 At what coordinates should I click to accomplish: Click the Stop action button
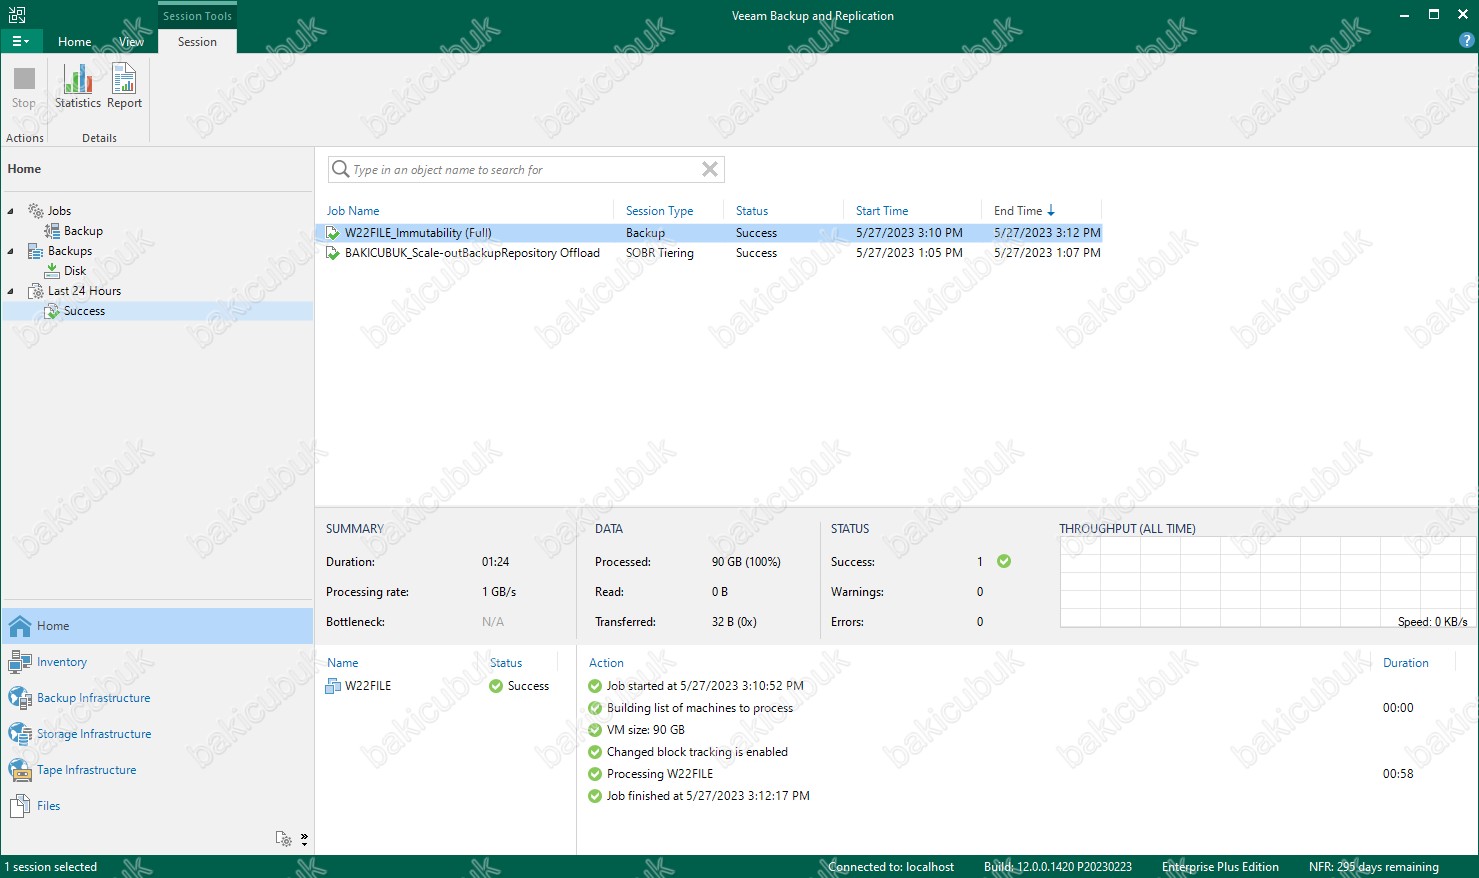(24, 86)
